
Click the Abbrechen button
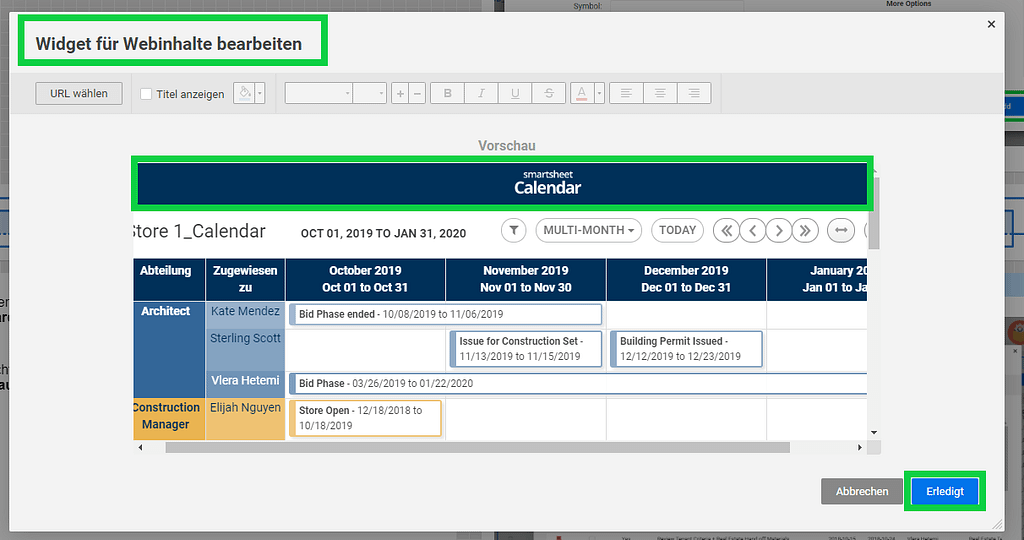coord(862,492)
